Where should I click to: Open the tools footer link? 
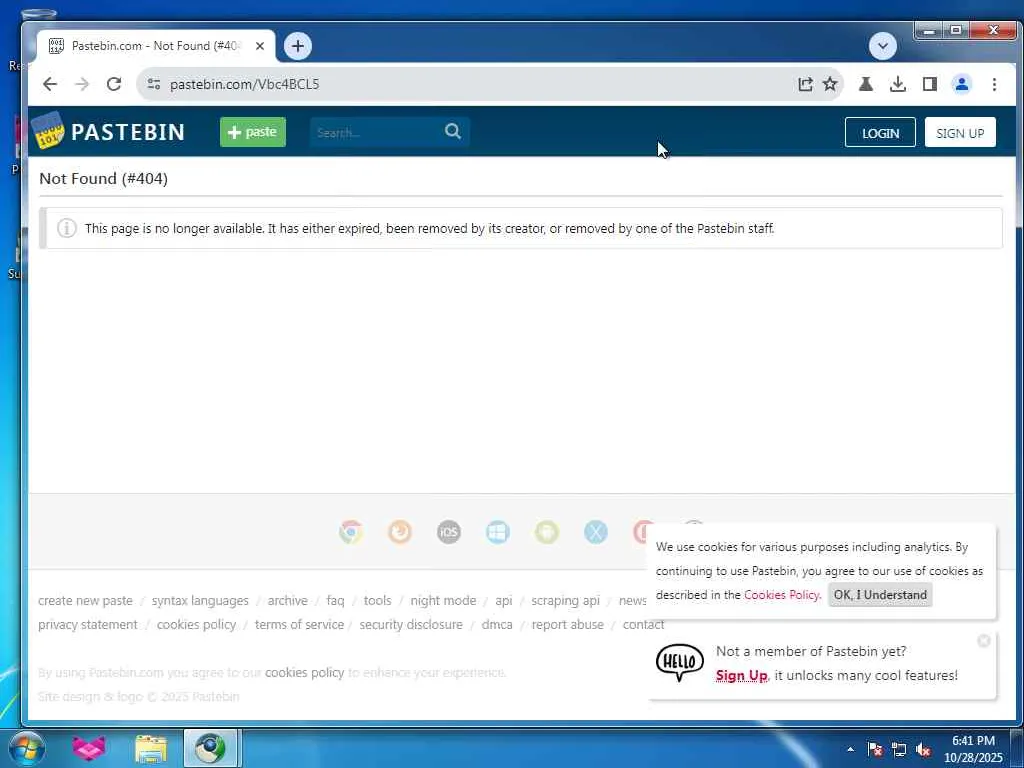click(377, 600)
